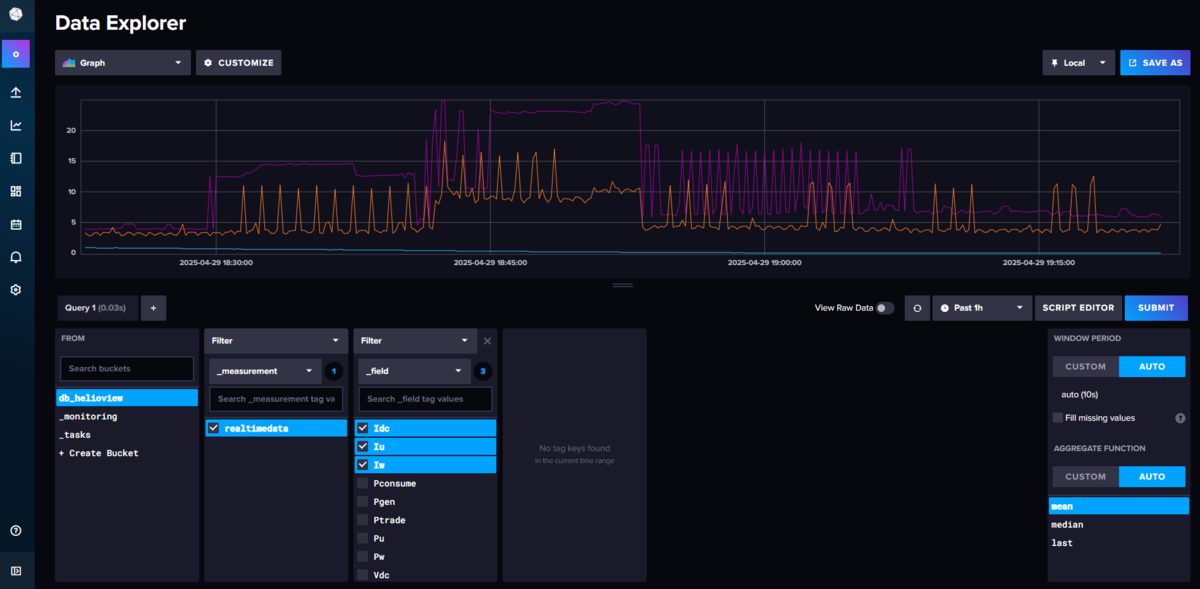Open the Load Data upload icon
The width and height of the screenshot is (1200, 589).
tap(16, 92)
